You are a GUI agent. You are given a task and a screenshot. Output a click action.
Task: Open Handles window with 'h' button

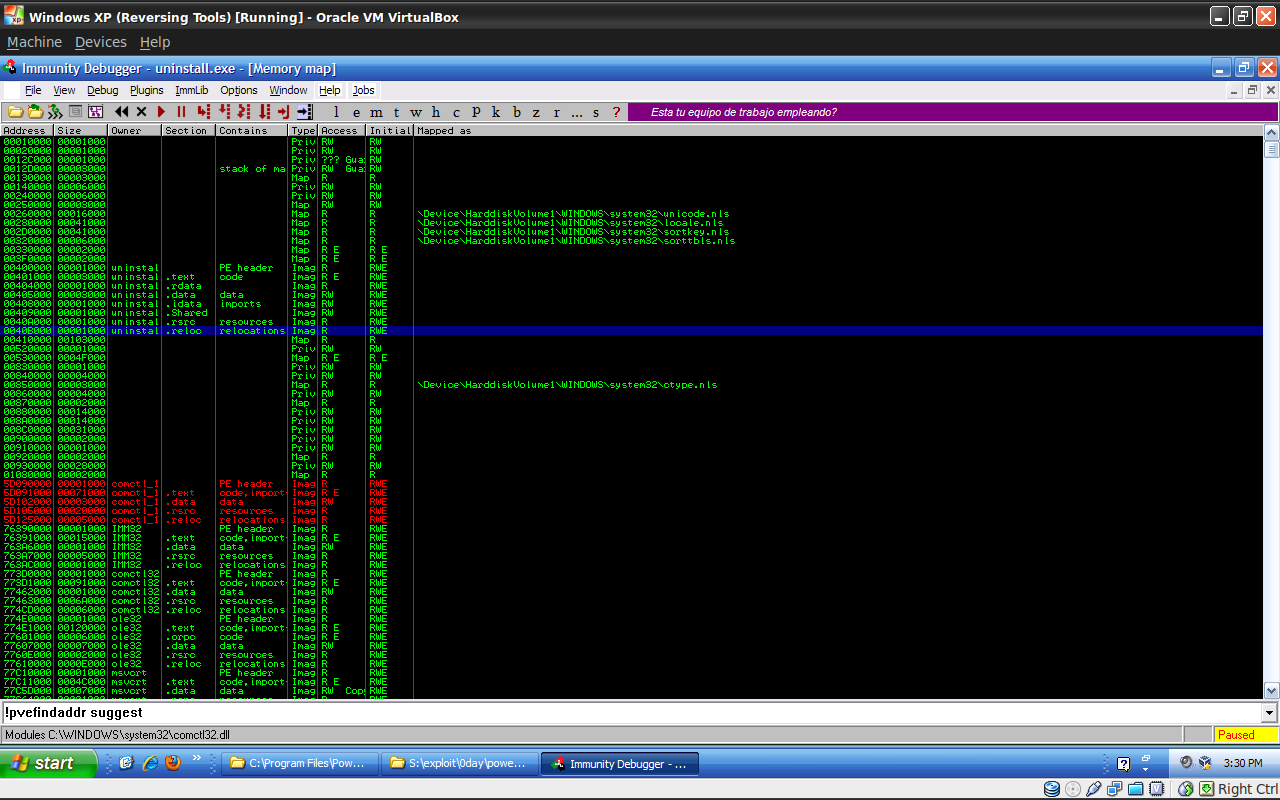click(x=436, y=112)
